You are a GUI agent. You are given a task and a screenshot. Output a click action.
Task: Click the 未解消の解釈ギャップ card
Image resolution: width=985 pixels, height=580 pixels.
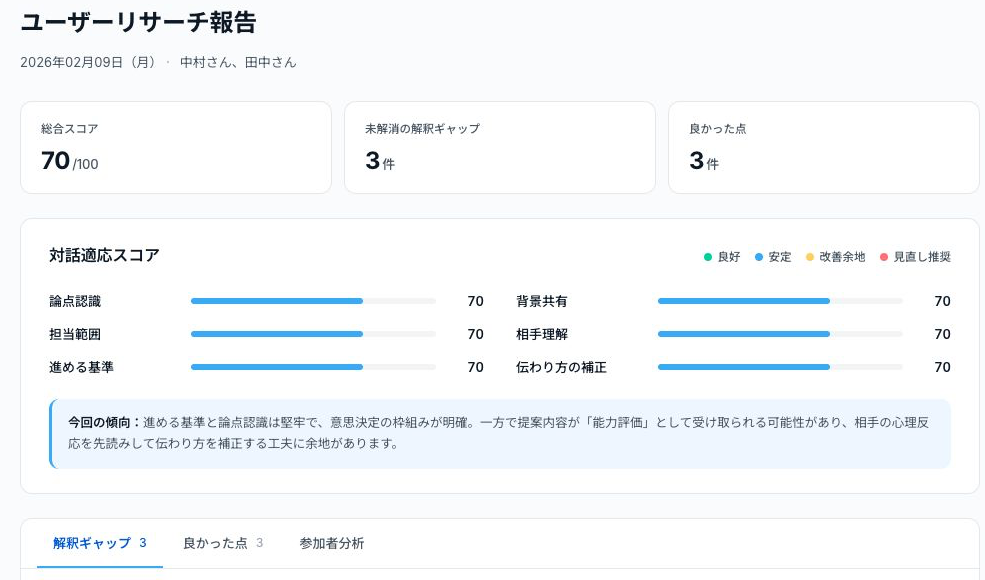coord(500,148)
